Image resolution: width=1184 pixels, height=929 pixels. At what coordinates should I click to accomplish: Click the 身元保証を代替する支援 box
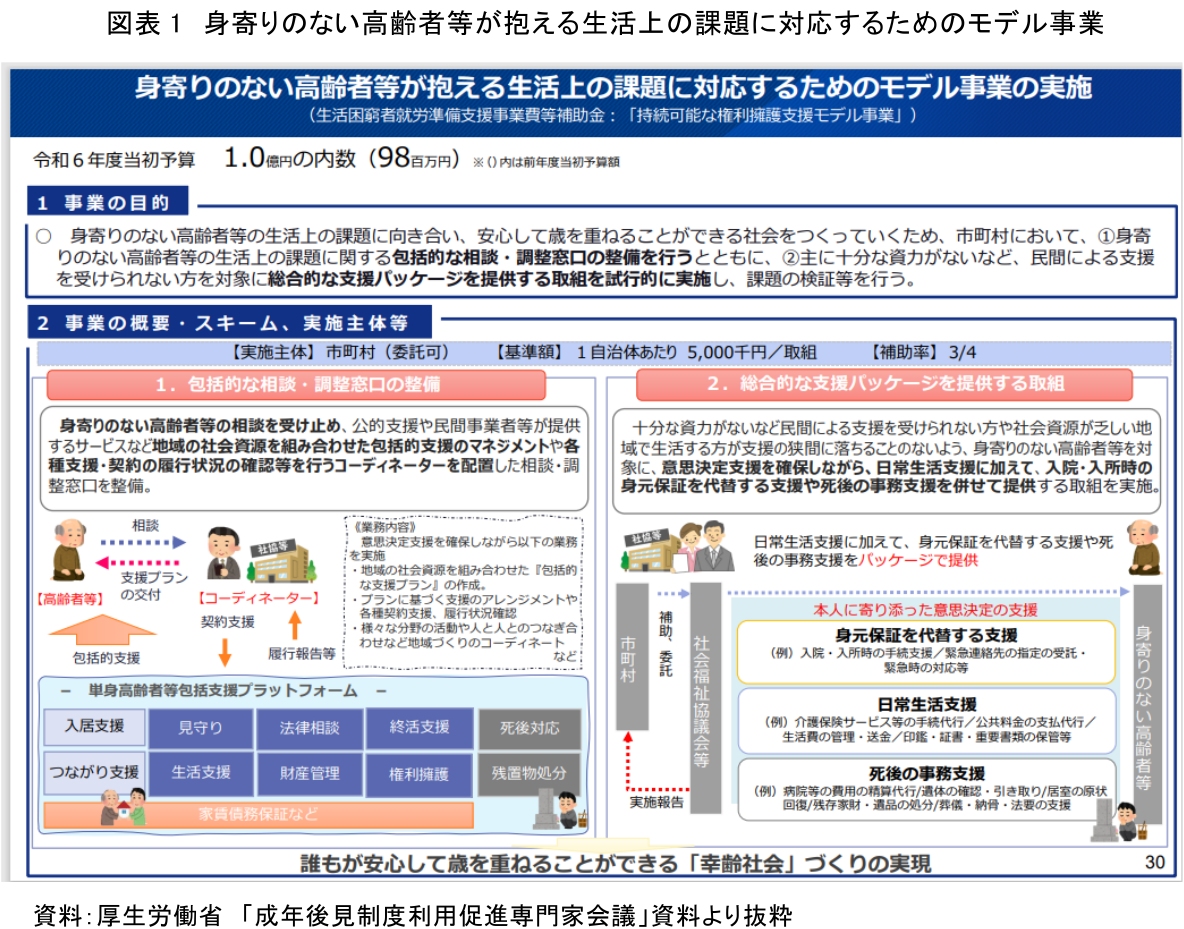(927, 652)
